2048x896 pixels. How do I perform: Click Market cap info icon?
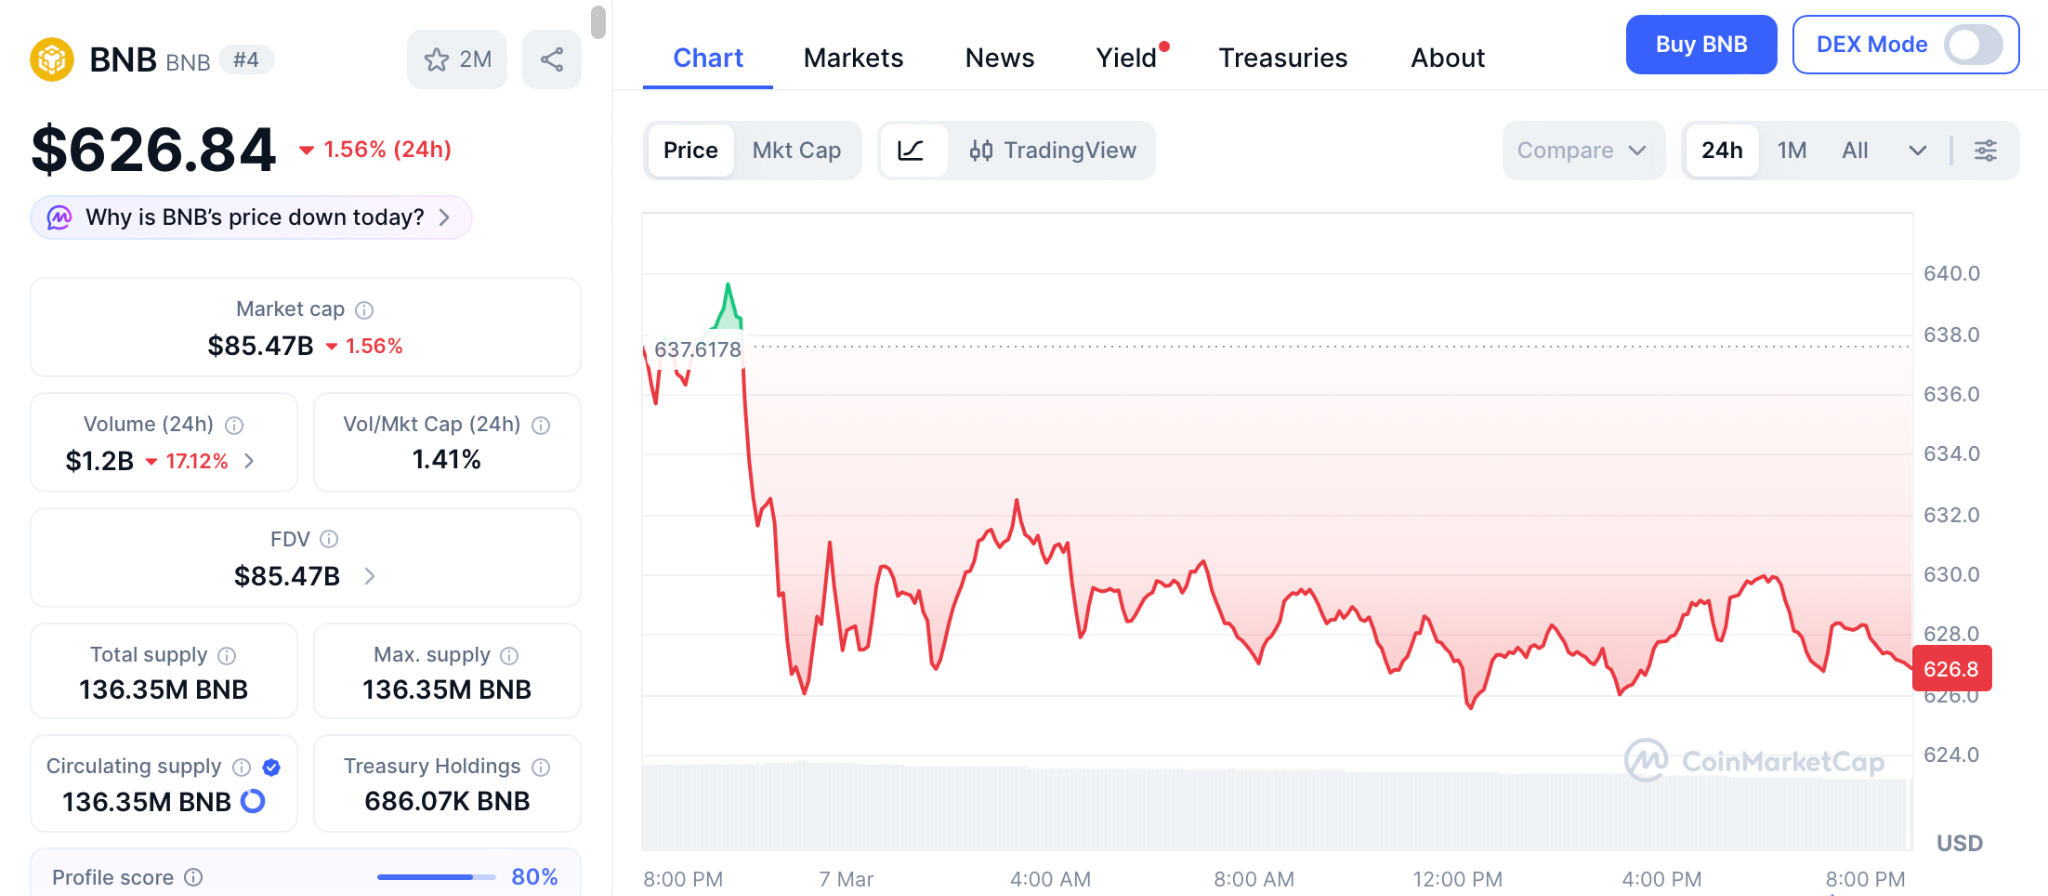pyautogui.click(x=365, y=310)
